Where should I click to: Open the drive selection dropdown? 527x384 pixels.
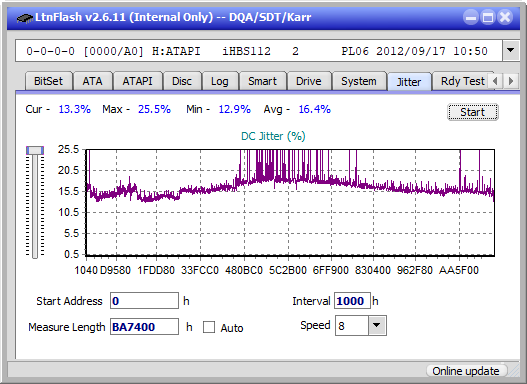511,51
